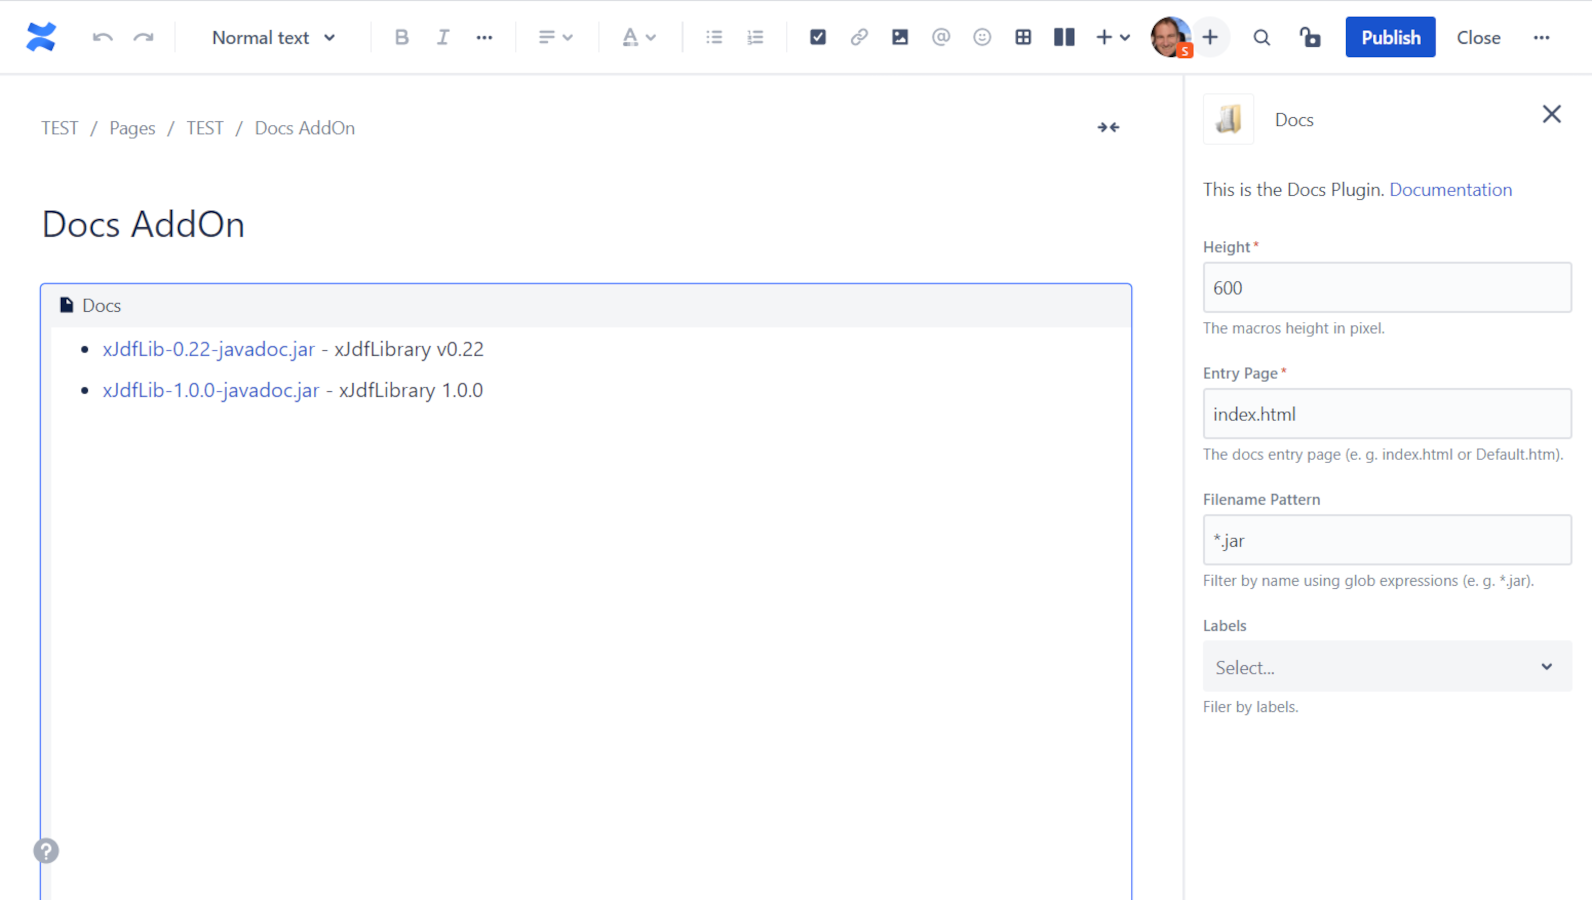Expand the text alignment dropdown
The width and height of the screenshot is (1592, 900).
555,37
